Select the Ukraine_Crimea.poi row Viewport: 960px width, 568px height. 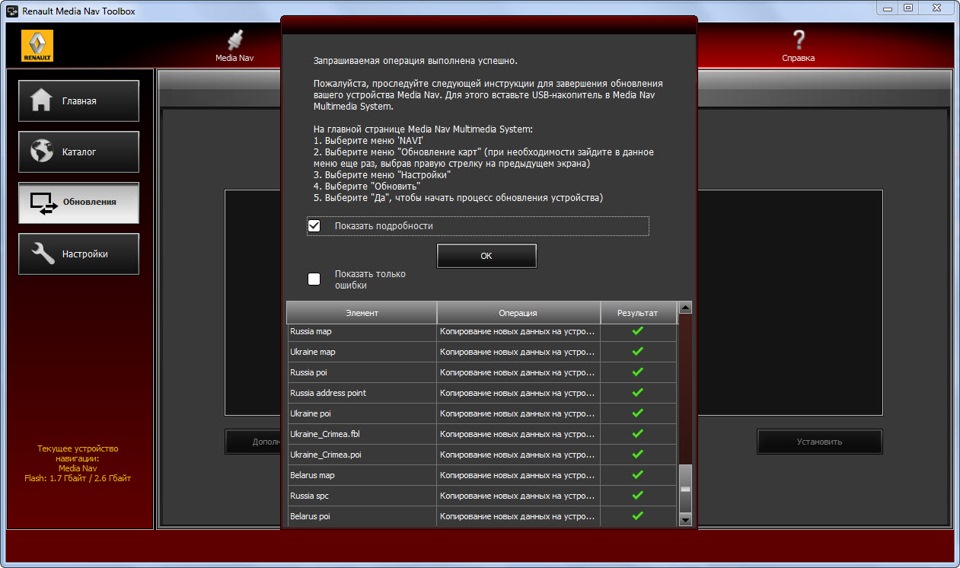pyautogui.click(x=481, y=455)
